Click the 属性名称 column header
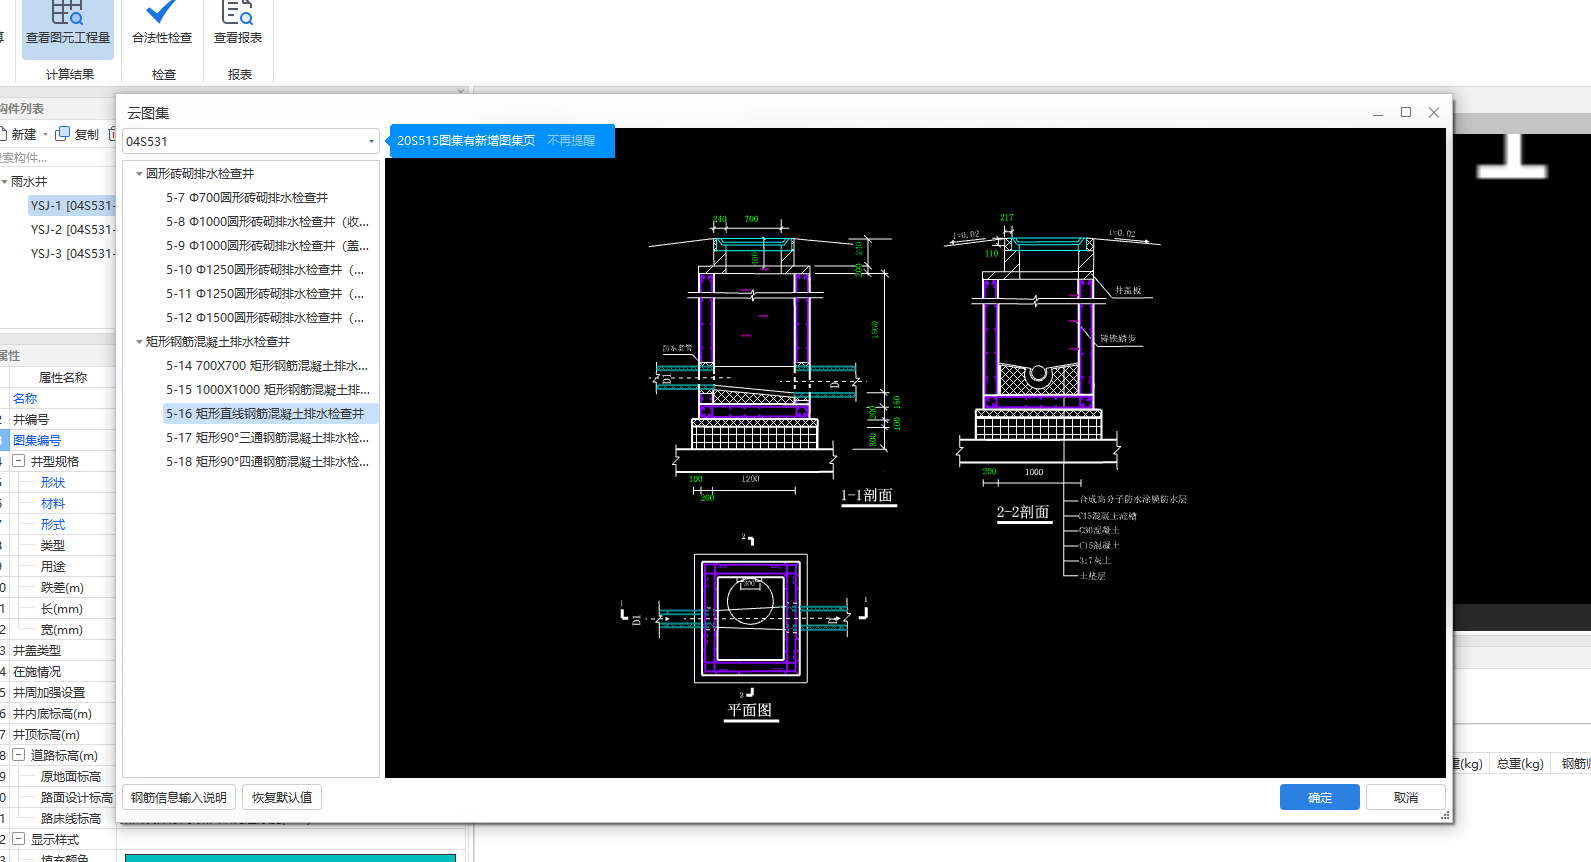1591x862 pixels. click(x=62, y=377)
